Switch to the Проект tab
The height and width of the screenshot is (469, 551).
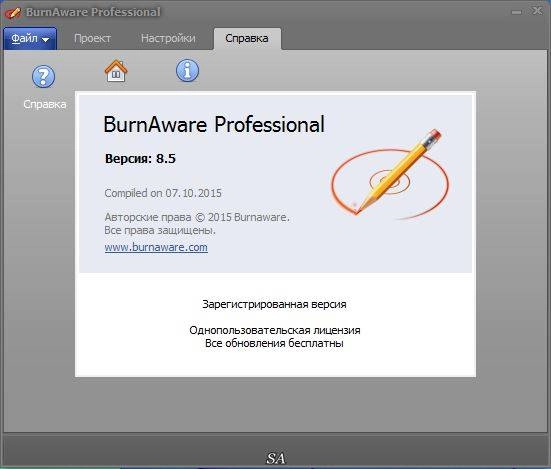[92, 38]
